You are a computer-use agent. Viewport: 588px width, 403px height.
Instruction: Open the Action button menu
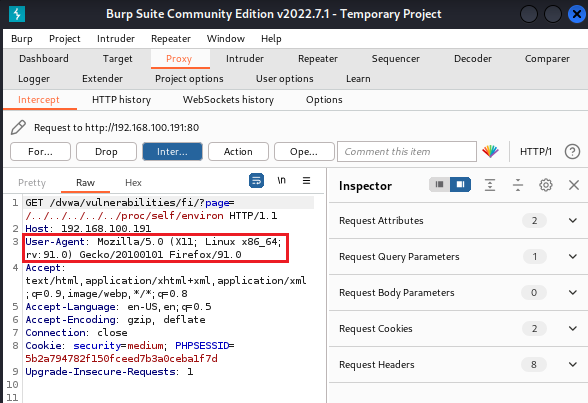click(x=238, y=151)
